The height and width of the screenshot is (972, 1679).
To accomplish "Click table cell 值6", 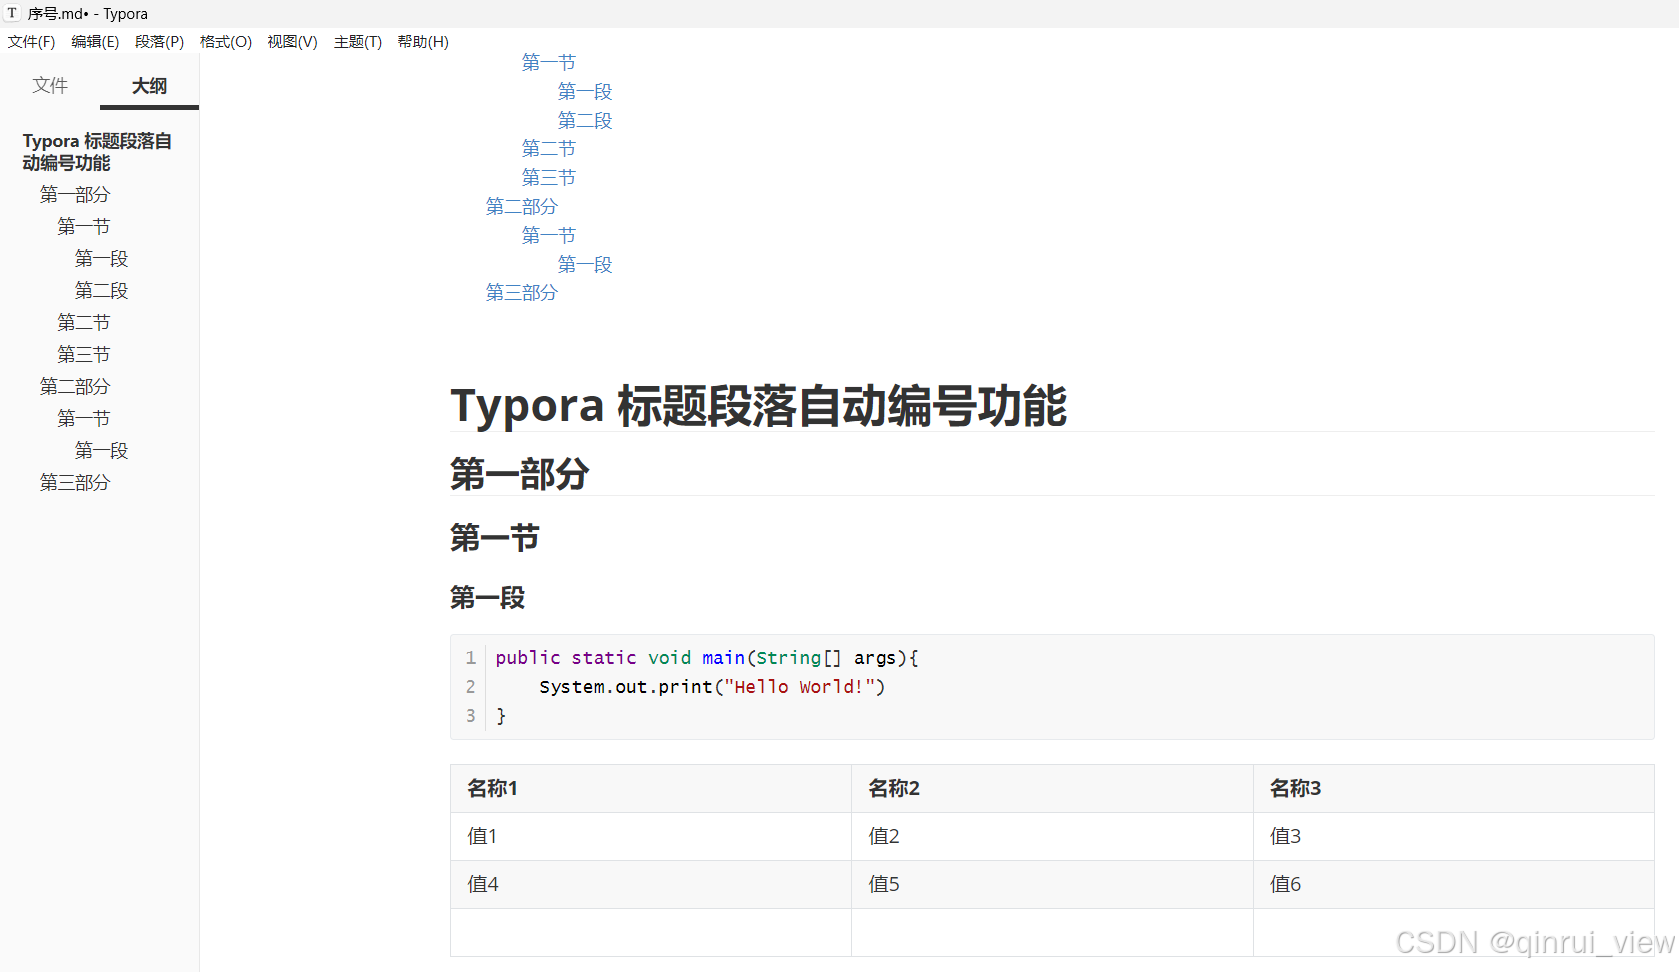I will click(1454, 885).
